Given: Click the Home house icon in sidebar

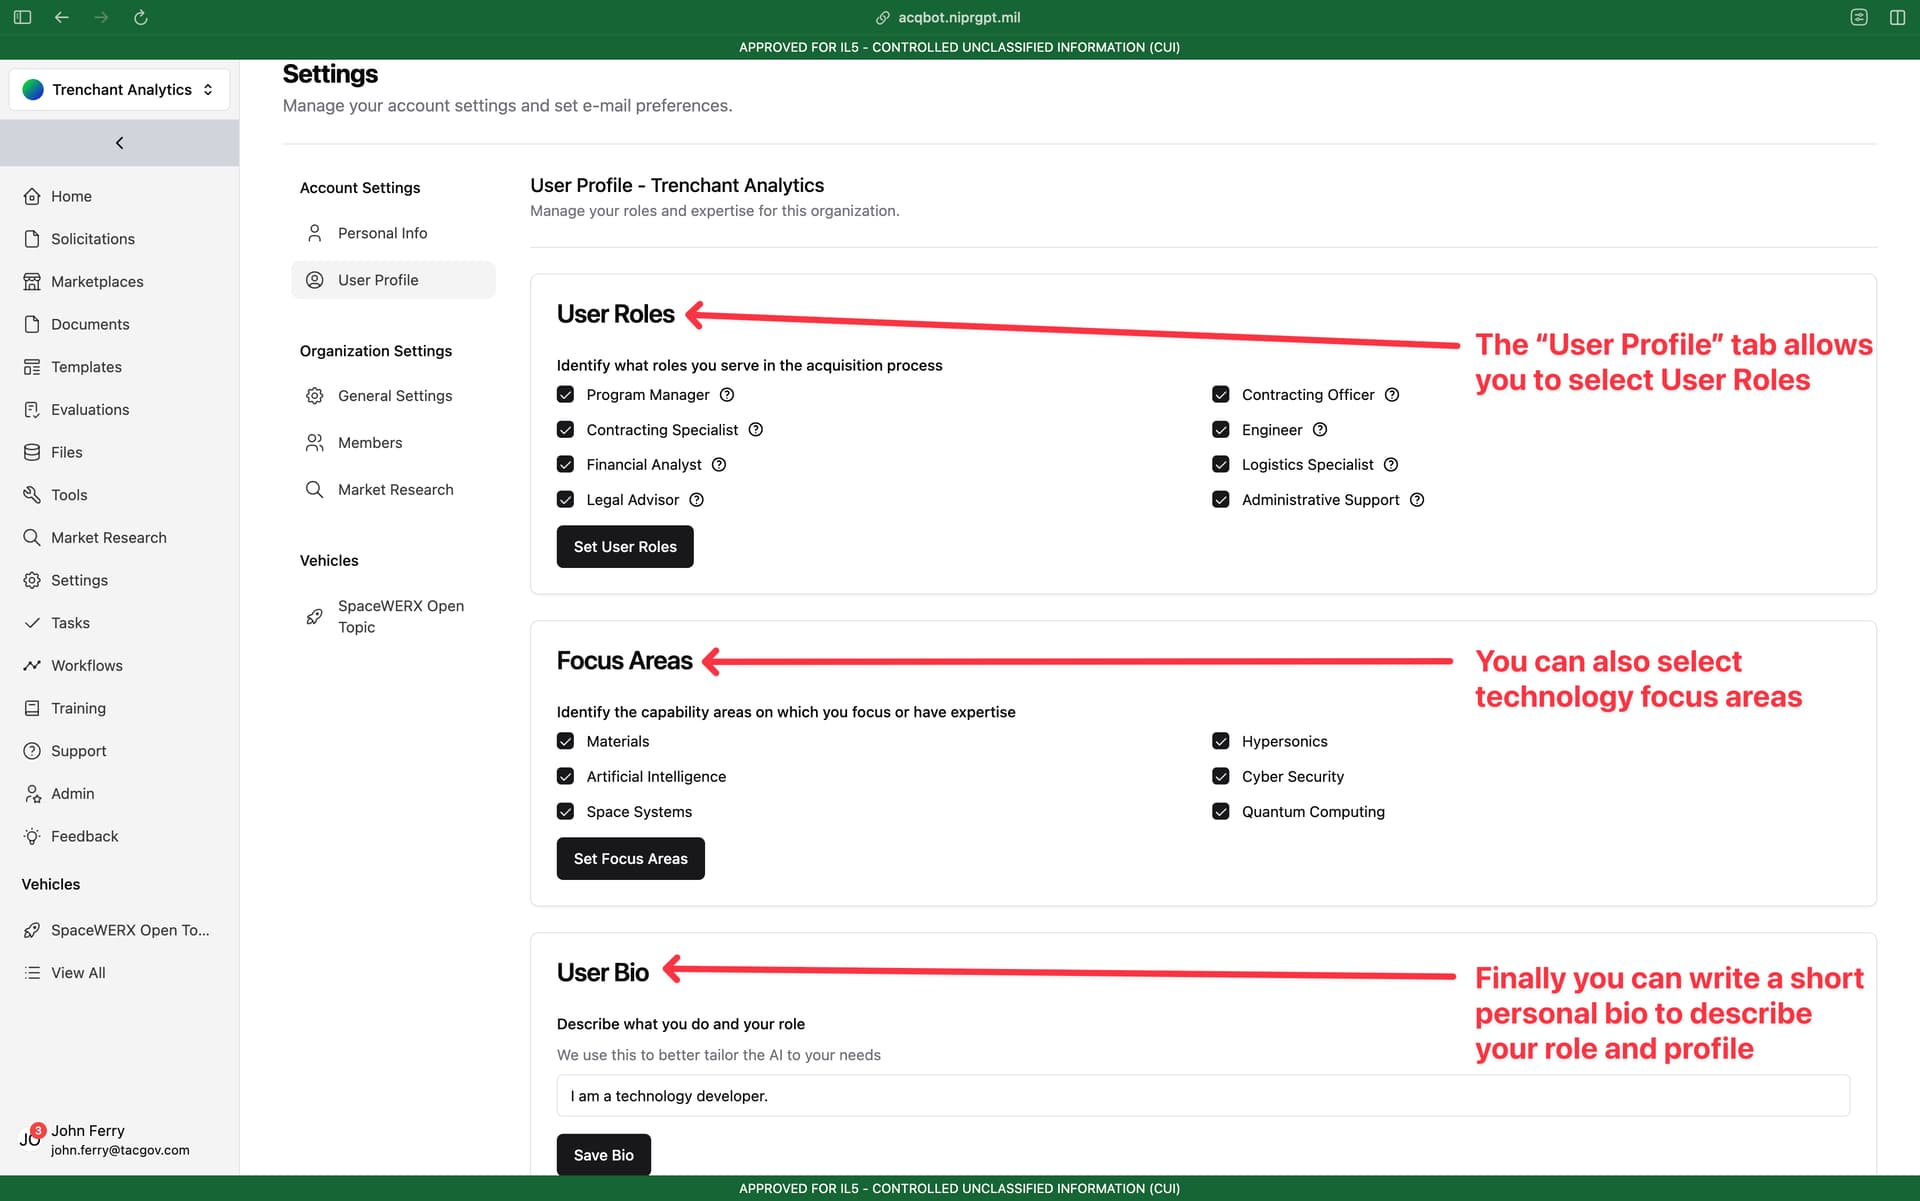Looking at the screenshot, I should [32, 196].
